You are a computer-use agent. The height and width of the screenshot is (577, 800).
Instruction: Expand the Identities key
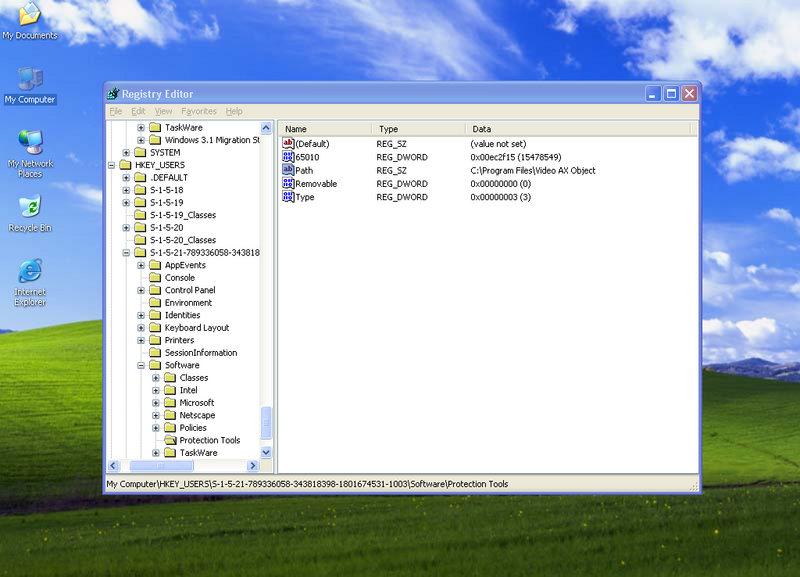point(141,315)
